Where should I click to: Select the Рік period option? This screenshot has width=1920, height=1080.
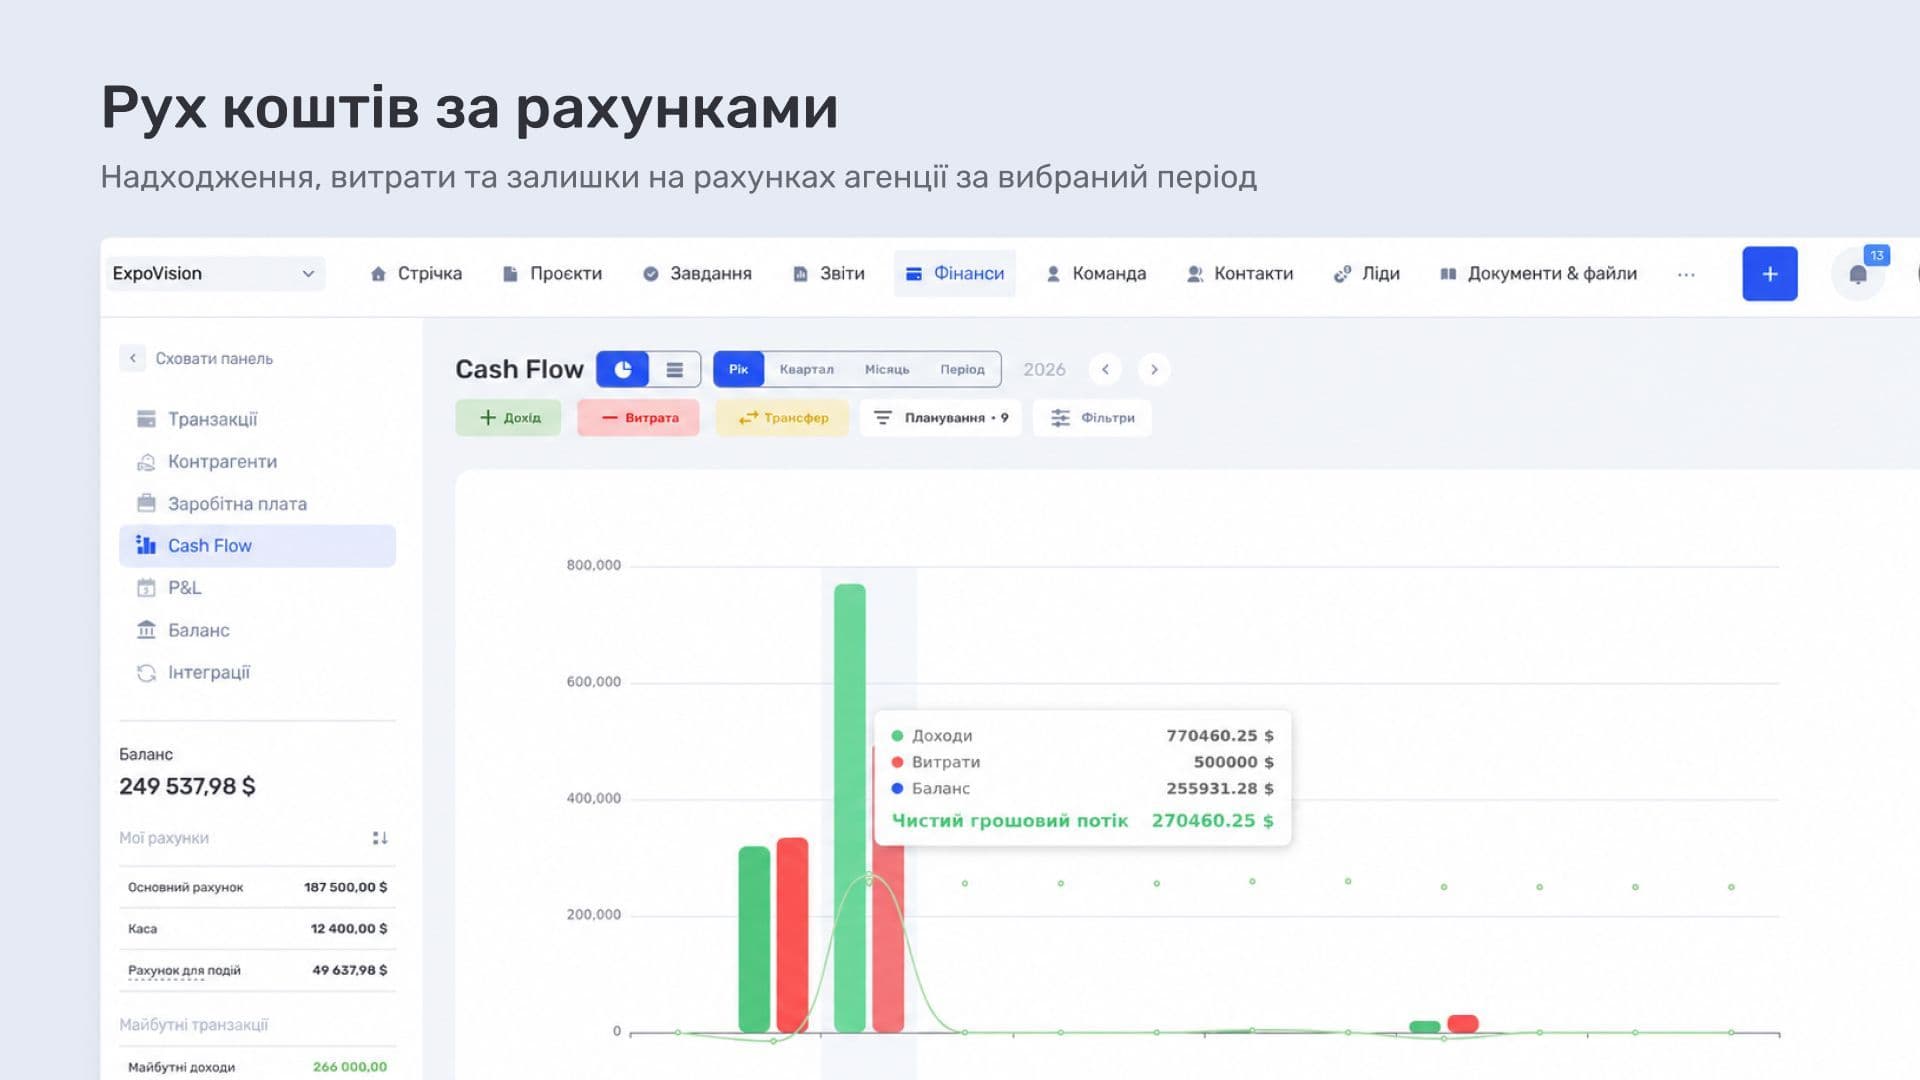(738, 369)
